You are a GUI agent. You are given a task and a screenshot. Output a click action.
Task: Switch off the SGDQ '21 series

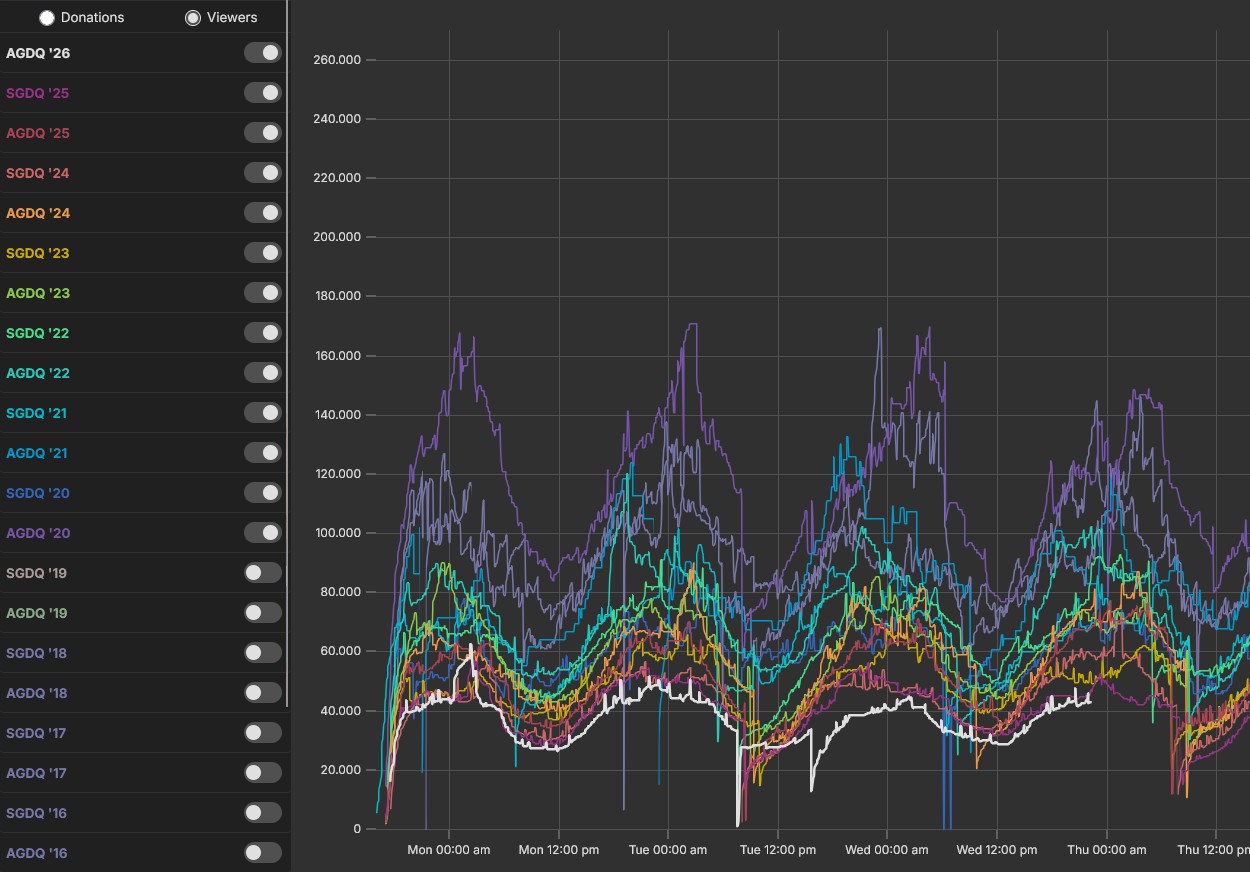[x=263, y=413]
